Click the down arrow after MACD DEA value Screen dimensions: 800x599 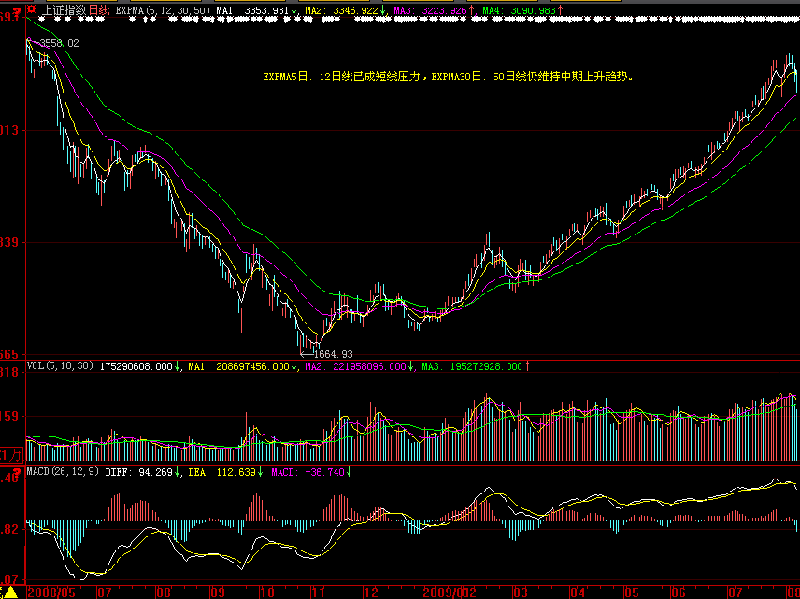point(261,472)
